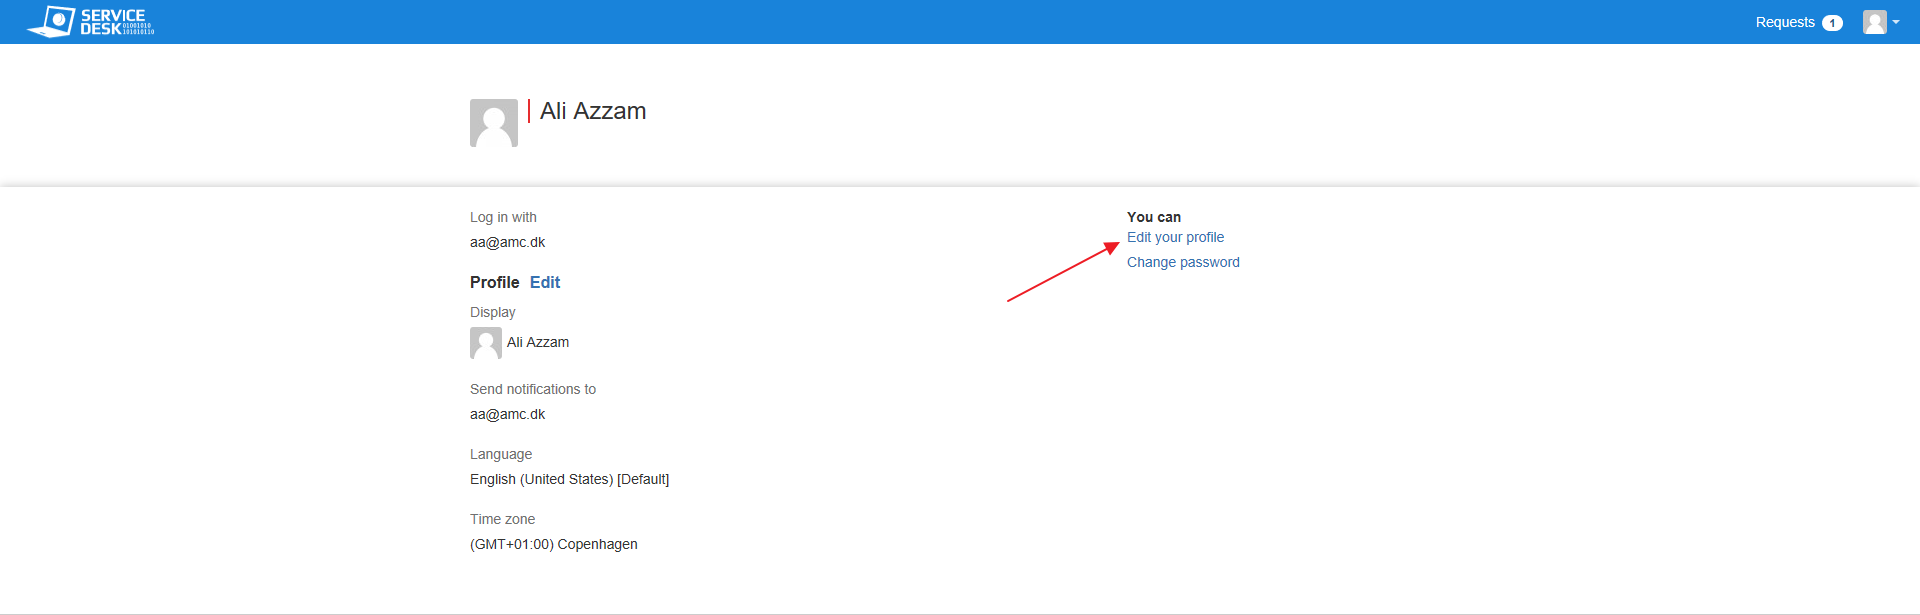The image size is (1920, 615).
Task: Click the large profile avatar beside heading
Action: 494,123
